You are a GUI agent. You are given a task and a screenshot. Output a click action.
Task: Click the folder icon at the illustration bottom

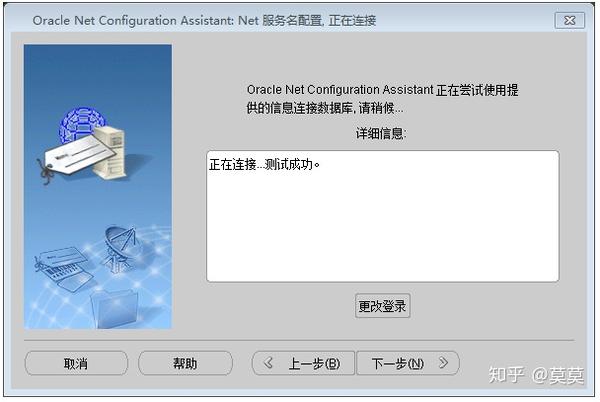(112, 303)
